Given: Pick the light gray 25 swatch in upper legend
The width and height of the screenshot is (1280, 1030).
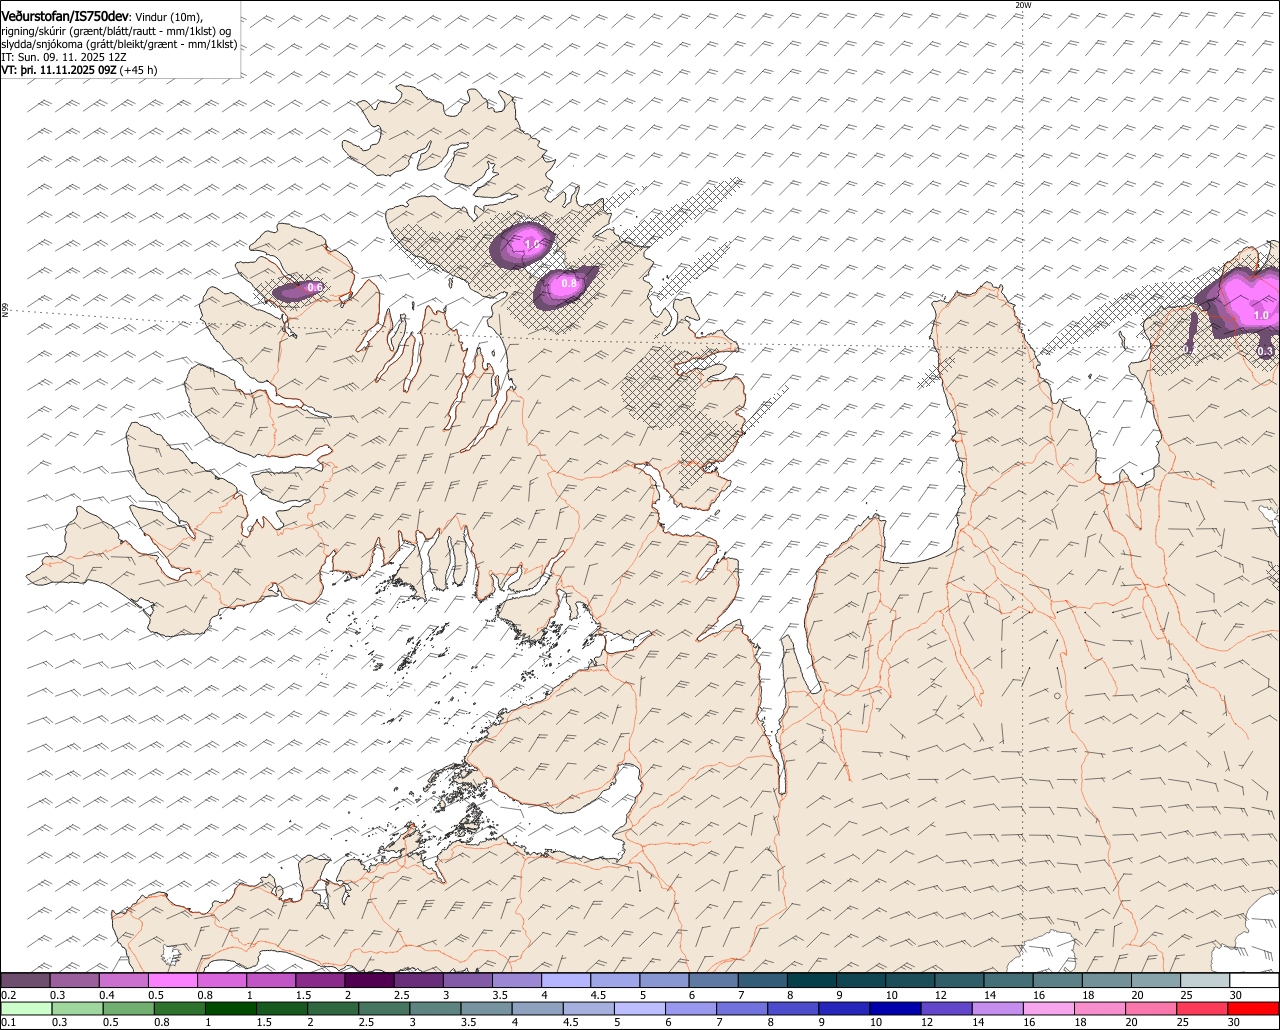Looking at the screenshot, I should 1205,980.
